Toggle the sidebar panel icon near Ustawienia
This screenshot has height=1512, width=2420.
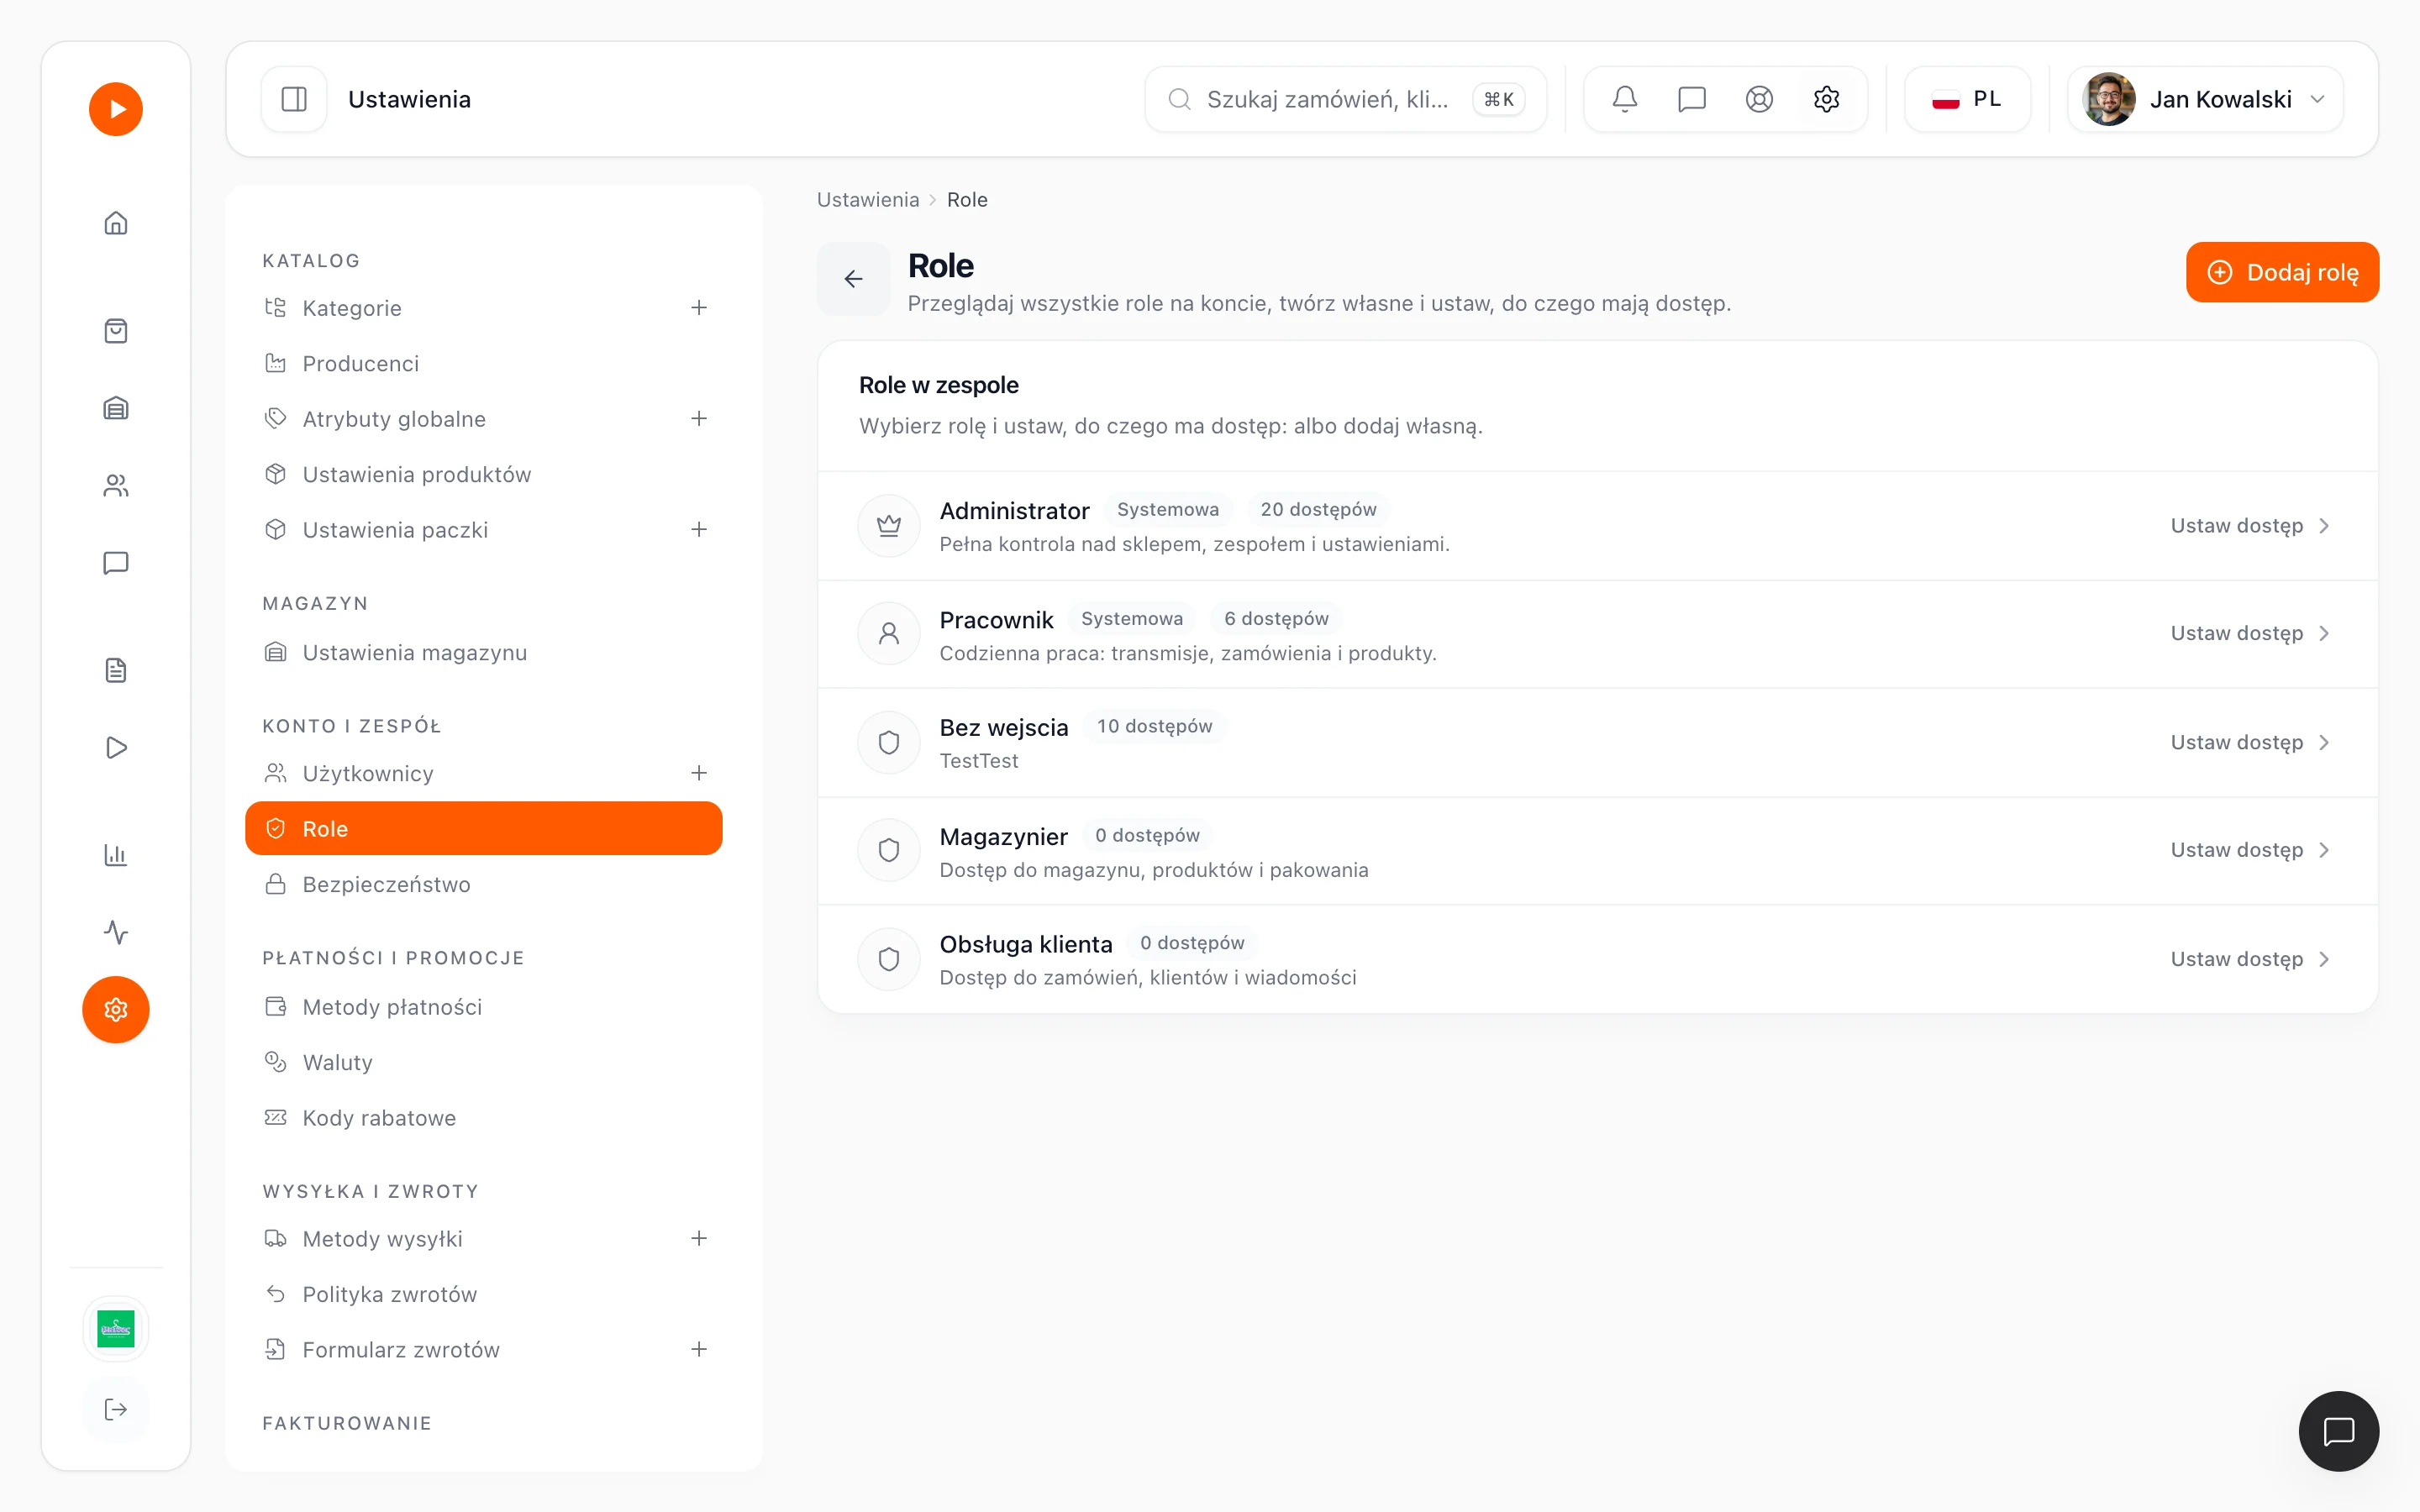(x=294, y=99)
